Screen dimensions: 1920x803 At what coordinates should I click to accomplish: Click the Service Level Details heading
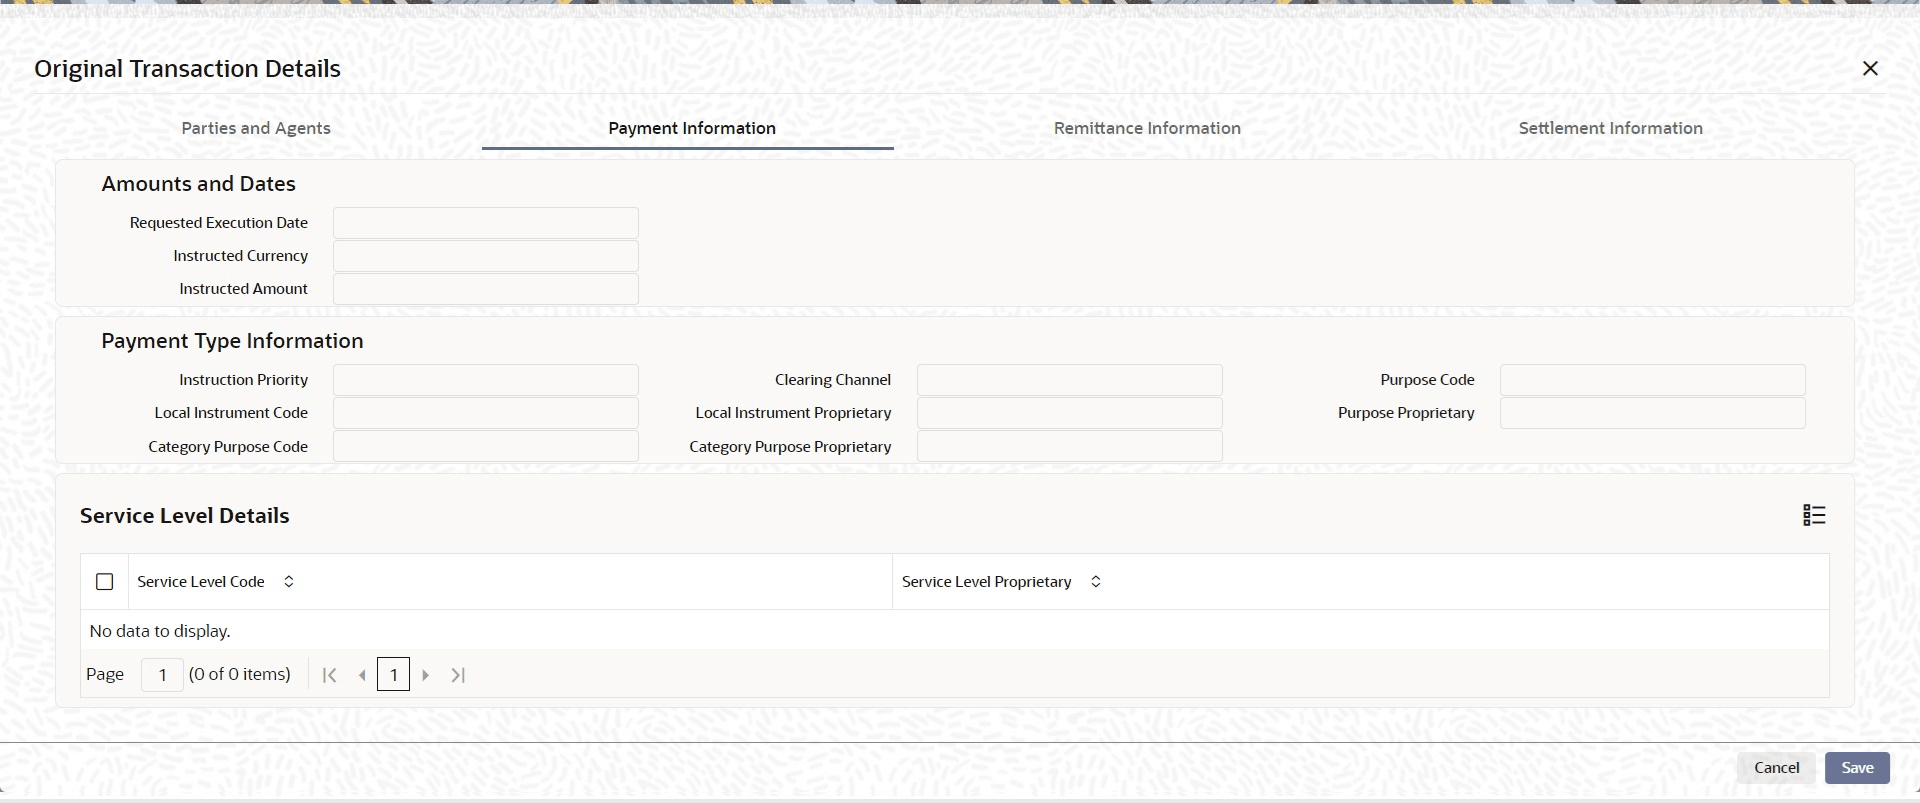[x=185, y=516]
